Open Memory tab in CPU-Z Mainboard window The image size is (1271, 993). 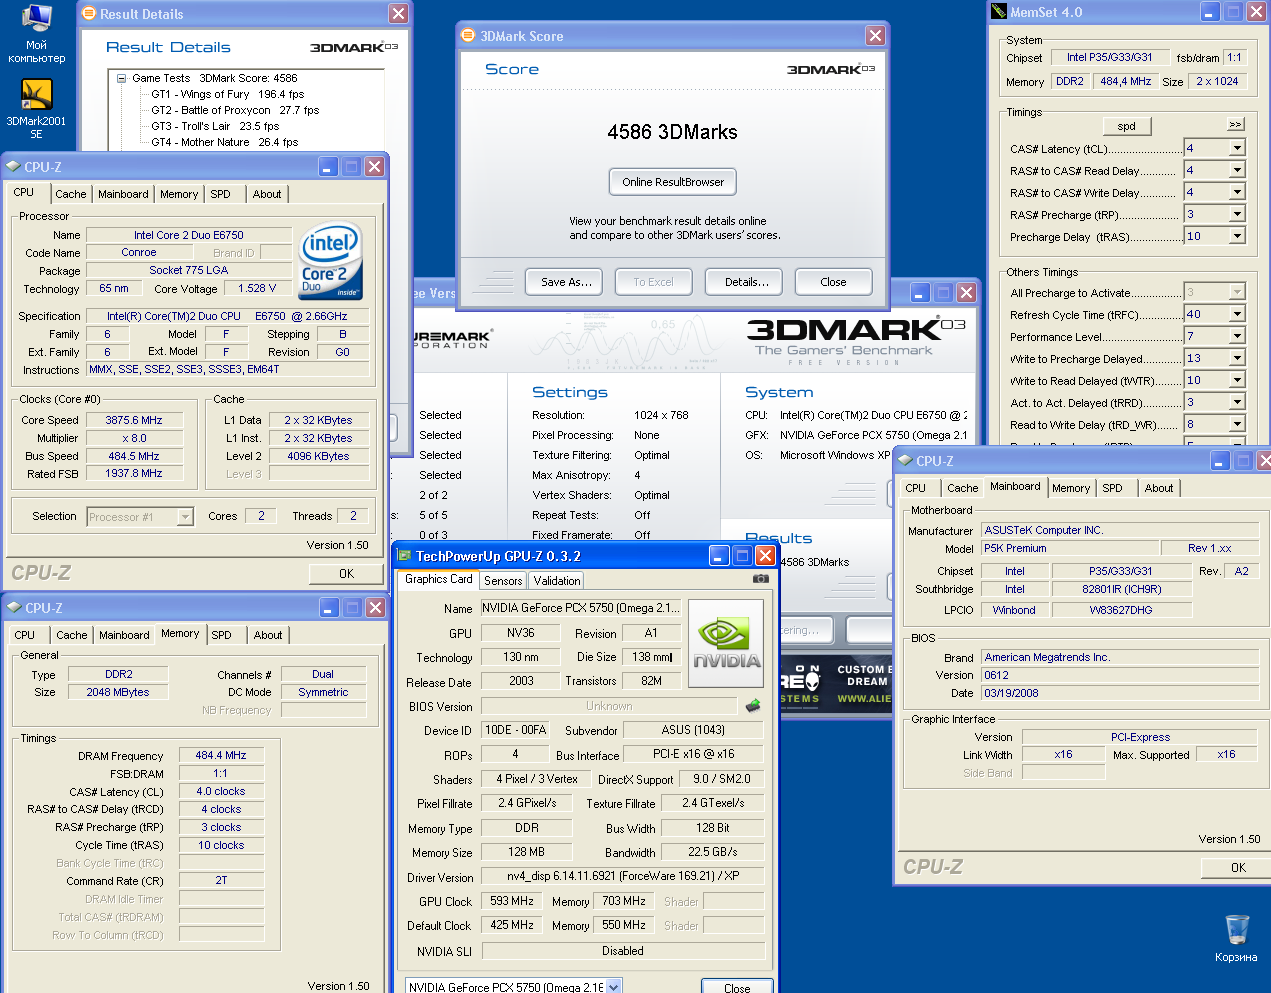click(x=1071, y=488)
